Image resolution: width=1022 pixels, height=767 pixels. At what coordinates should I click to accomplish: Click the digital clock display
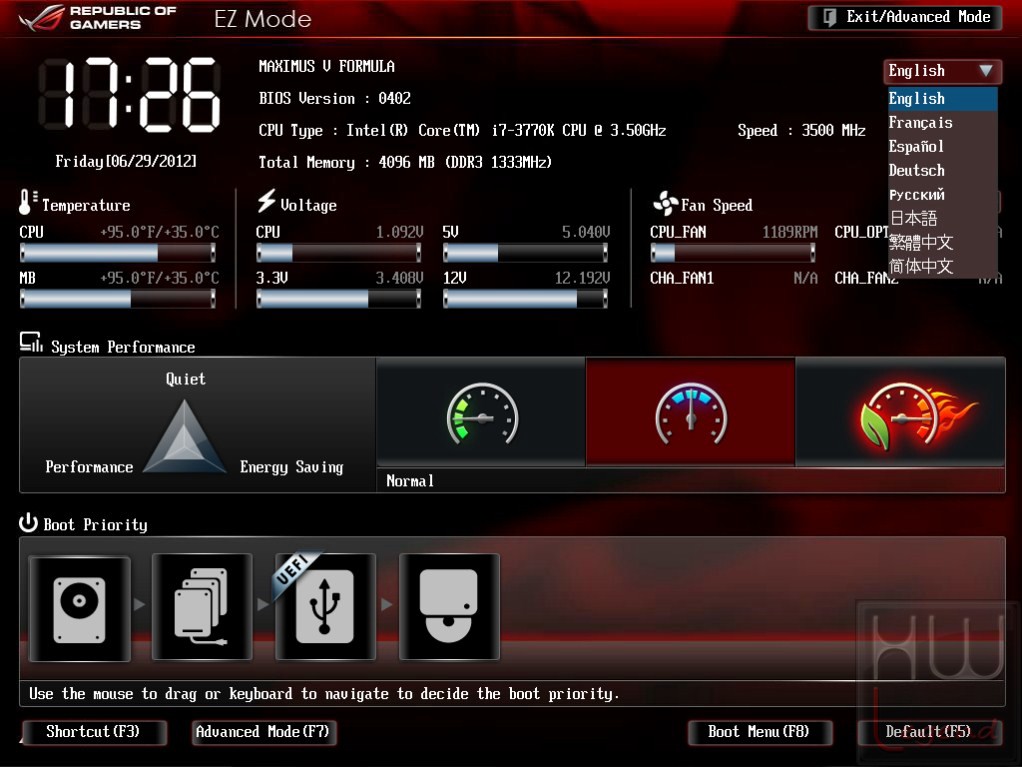(130, 94)
